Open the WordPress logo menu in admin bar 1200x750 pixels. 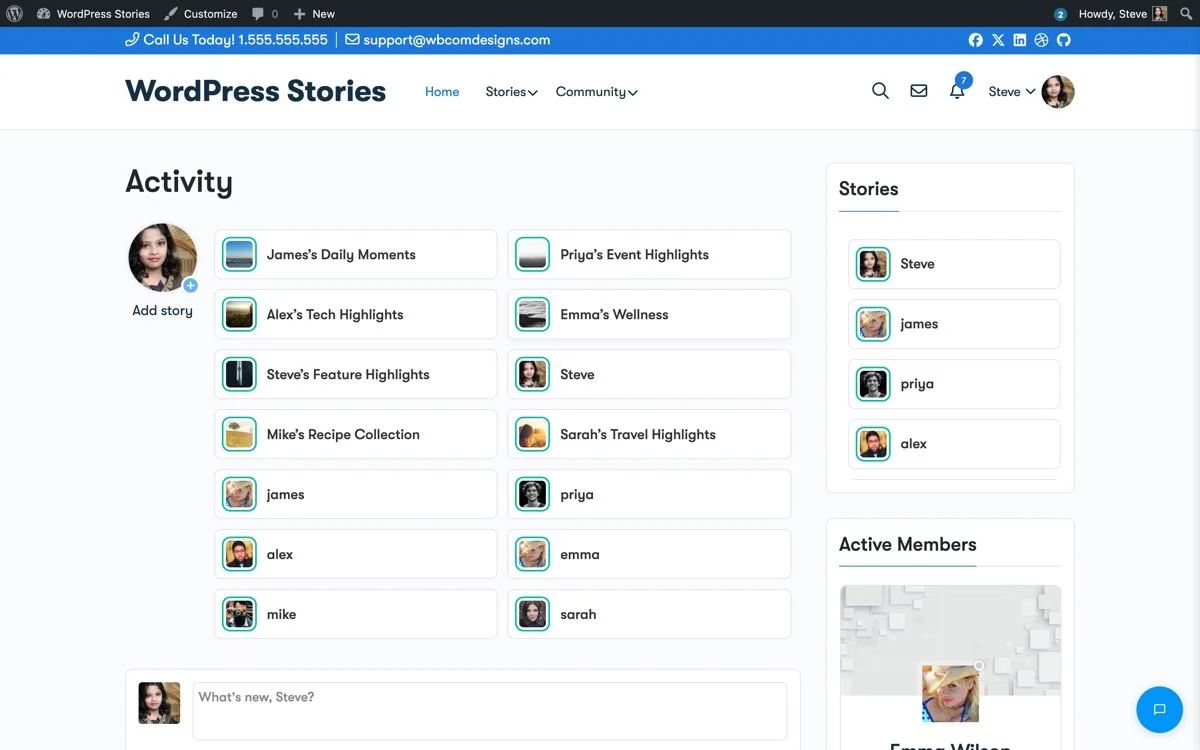click(x=14, y=14)
